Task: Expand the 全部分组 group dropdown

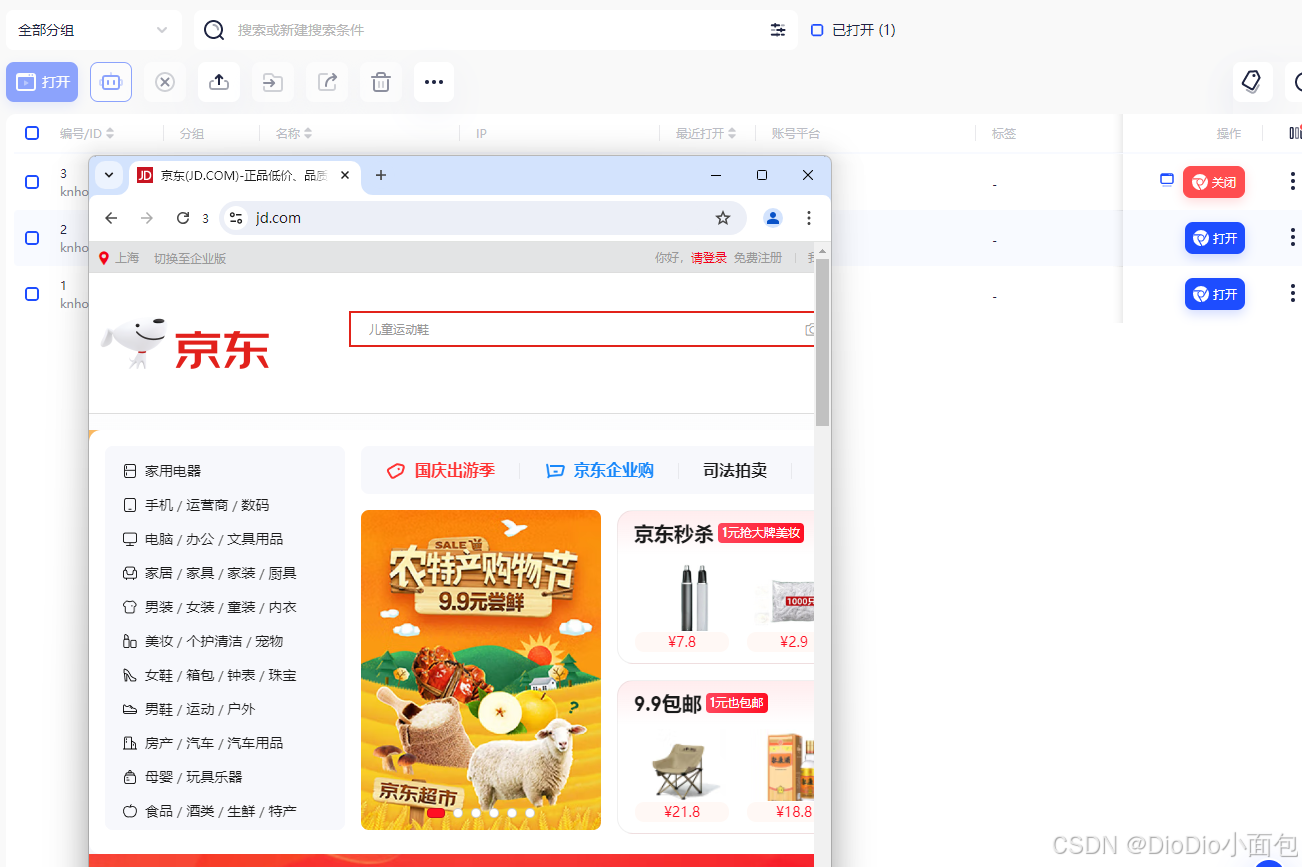Action: [x=93, y=30]
